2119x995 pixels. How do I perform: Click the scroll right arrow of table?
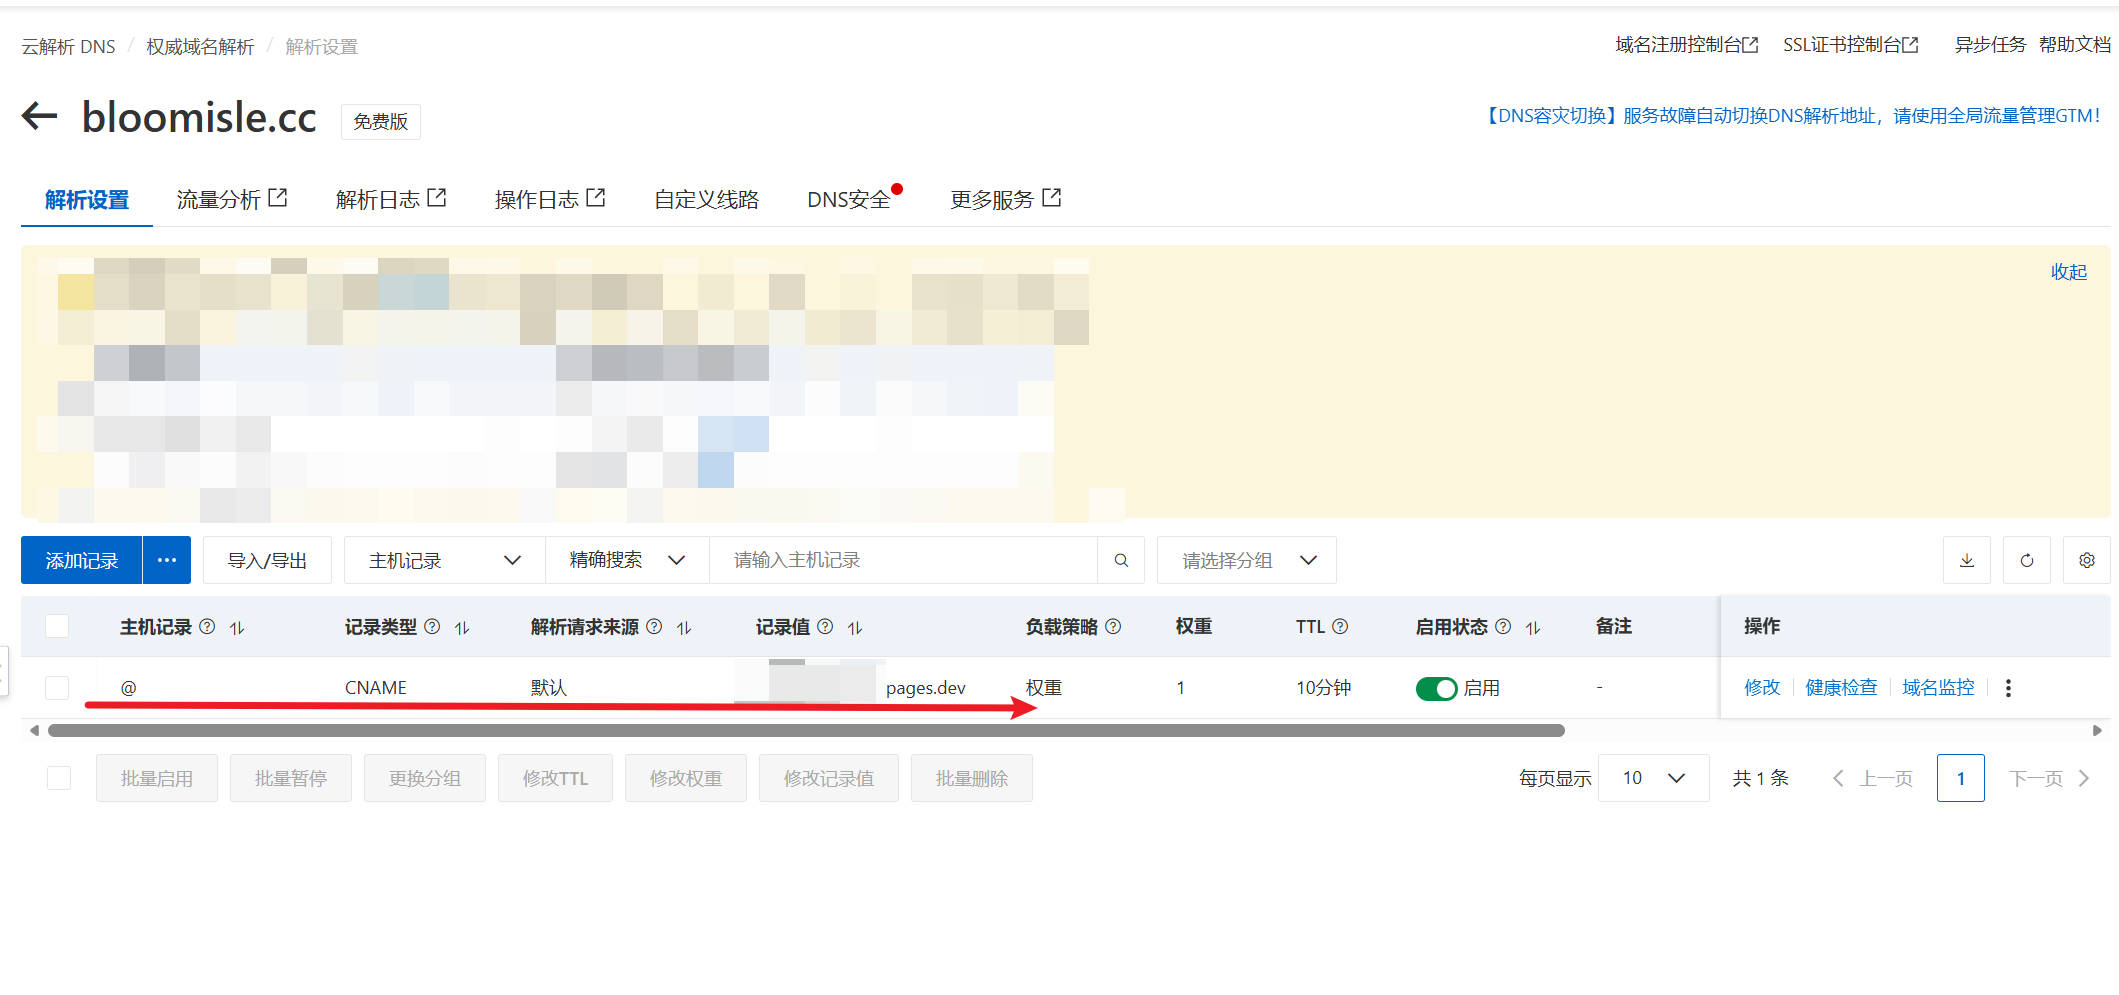click(x=2097, y=731)
